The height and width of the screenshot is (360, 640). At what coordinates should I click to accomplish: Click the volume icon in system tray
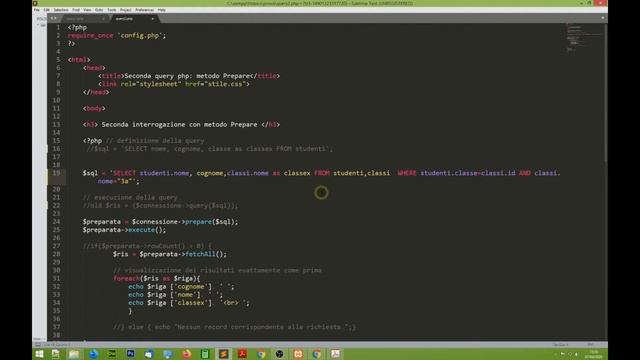point(576,354)
